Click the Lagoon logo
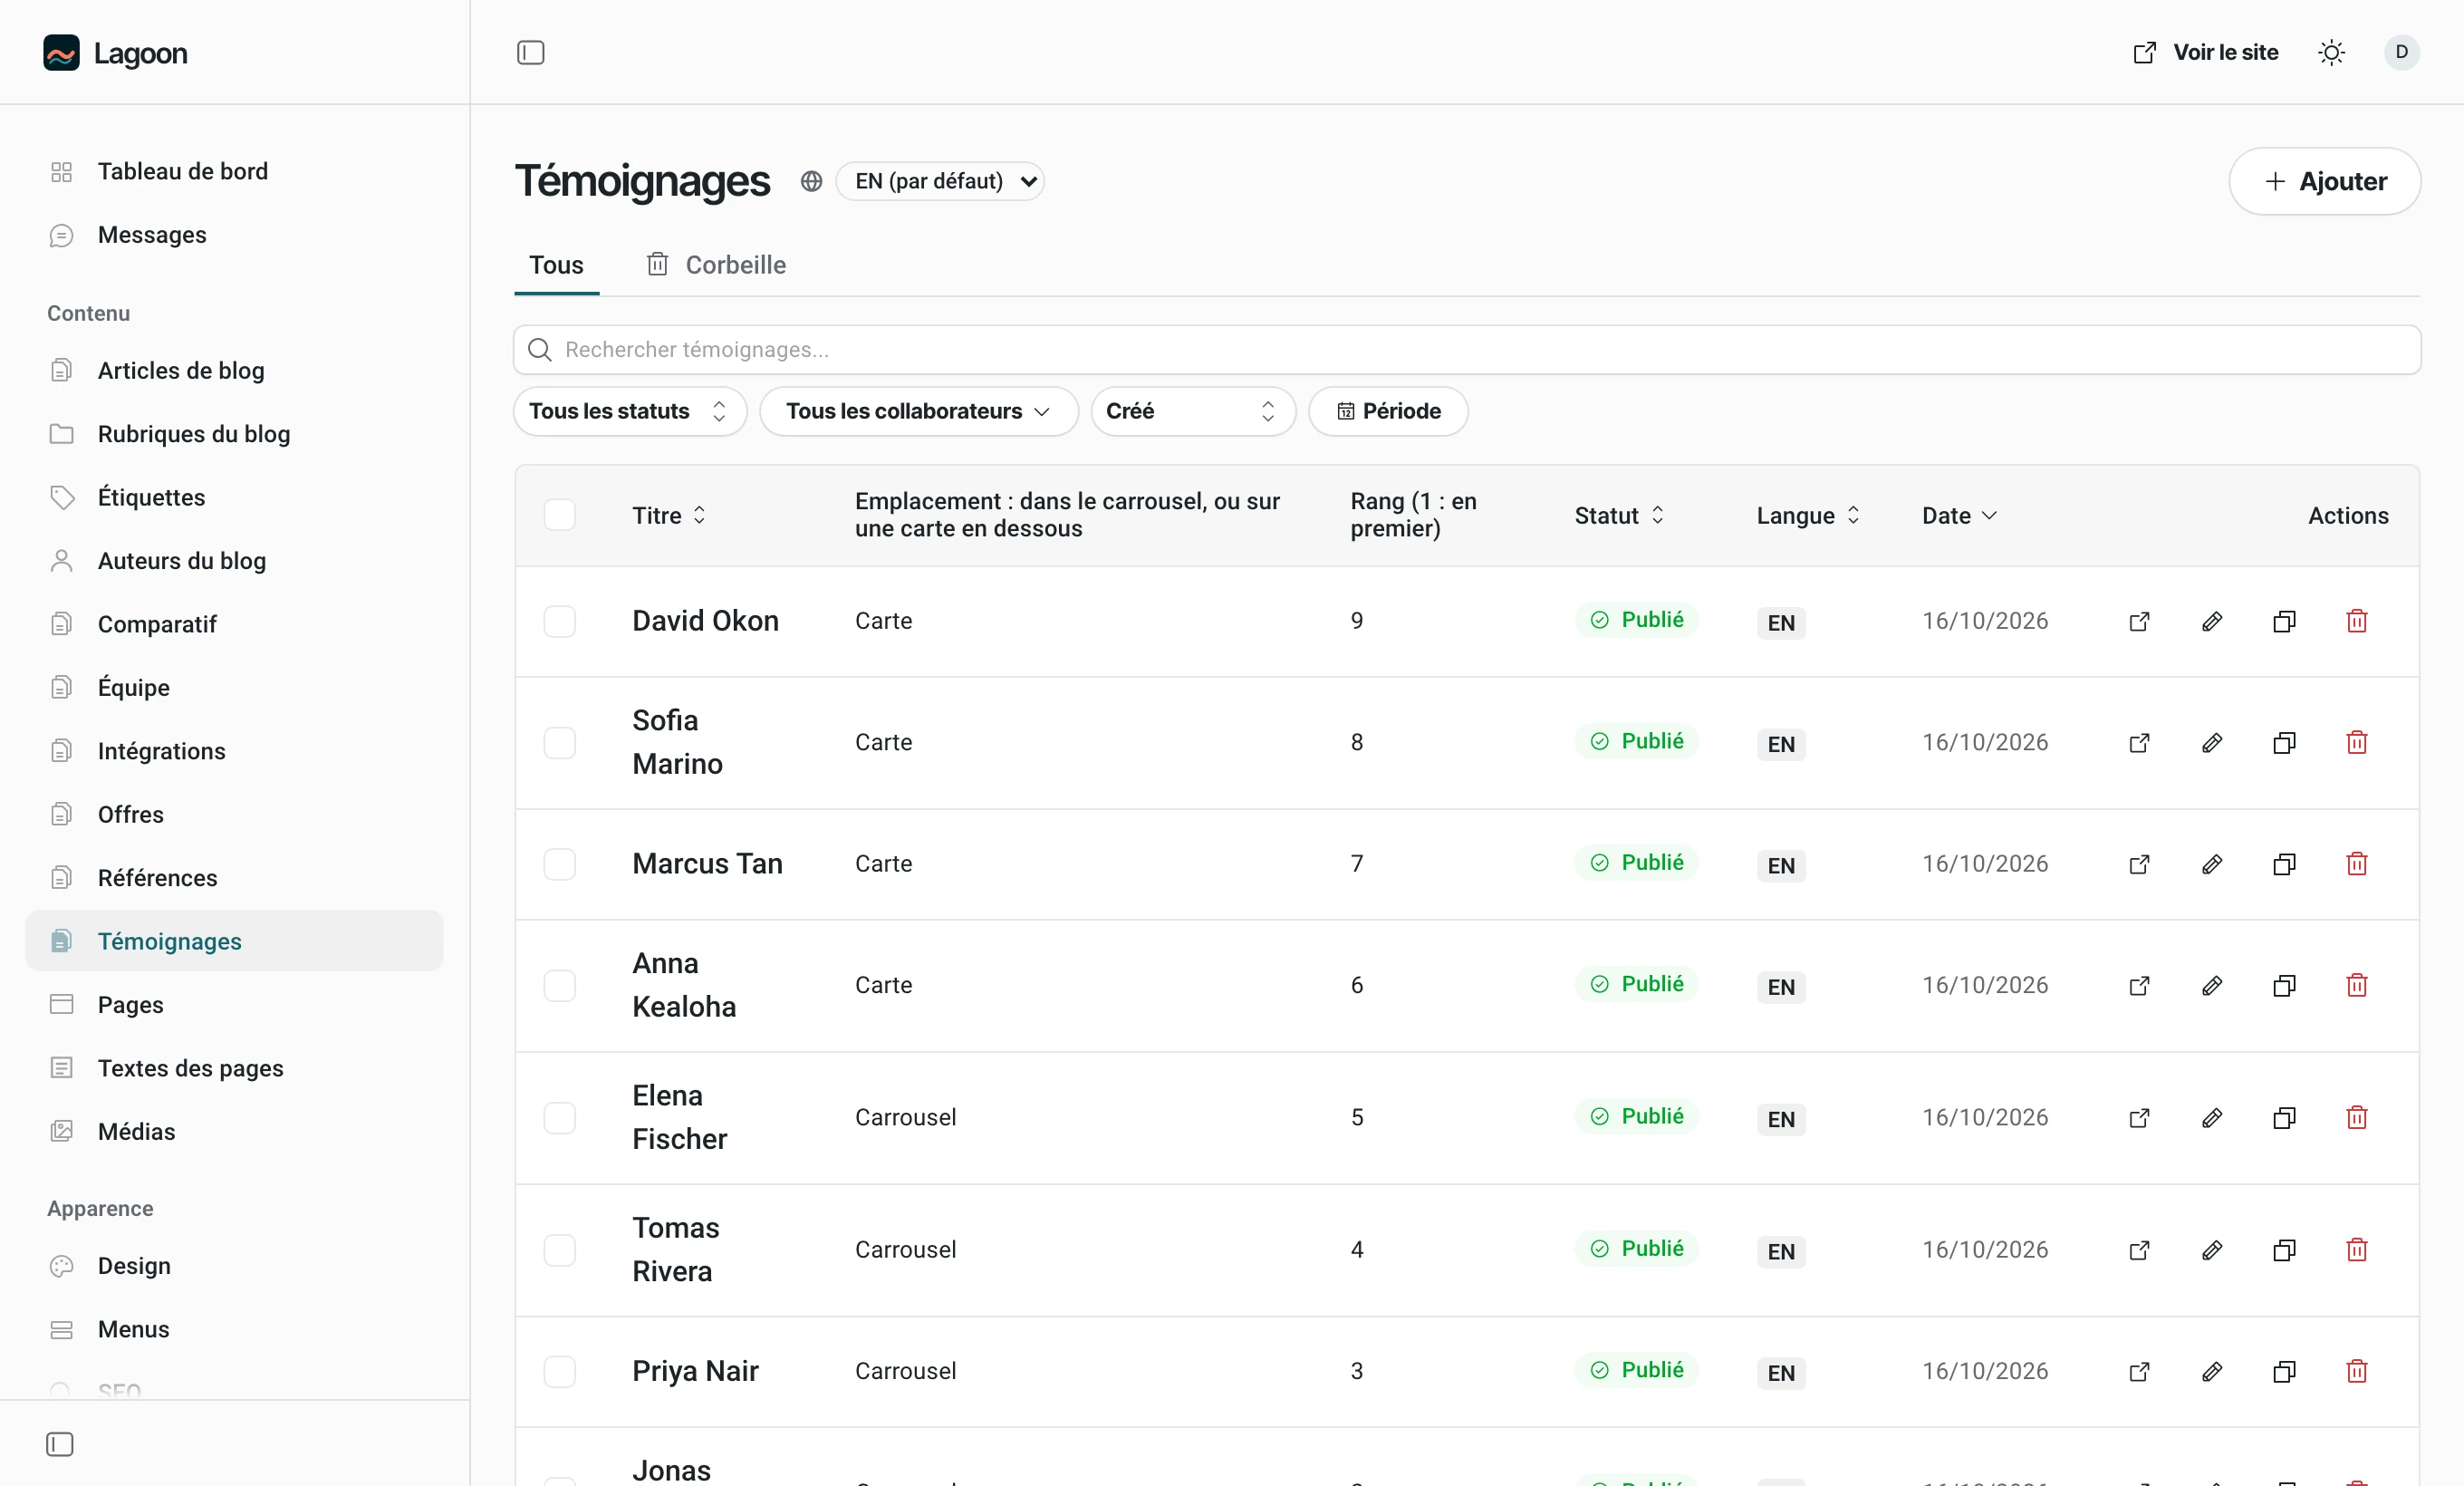 click(x=115, y=53)
